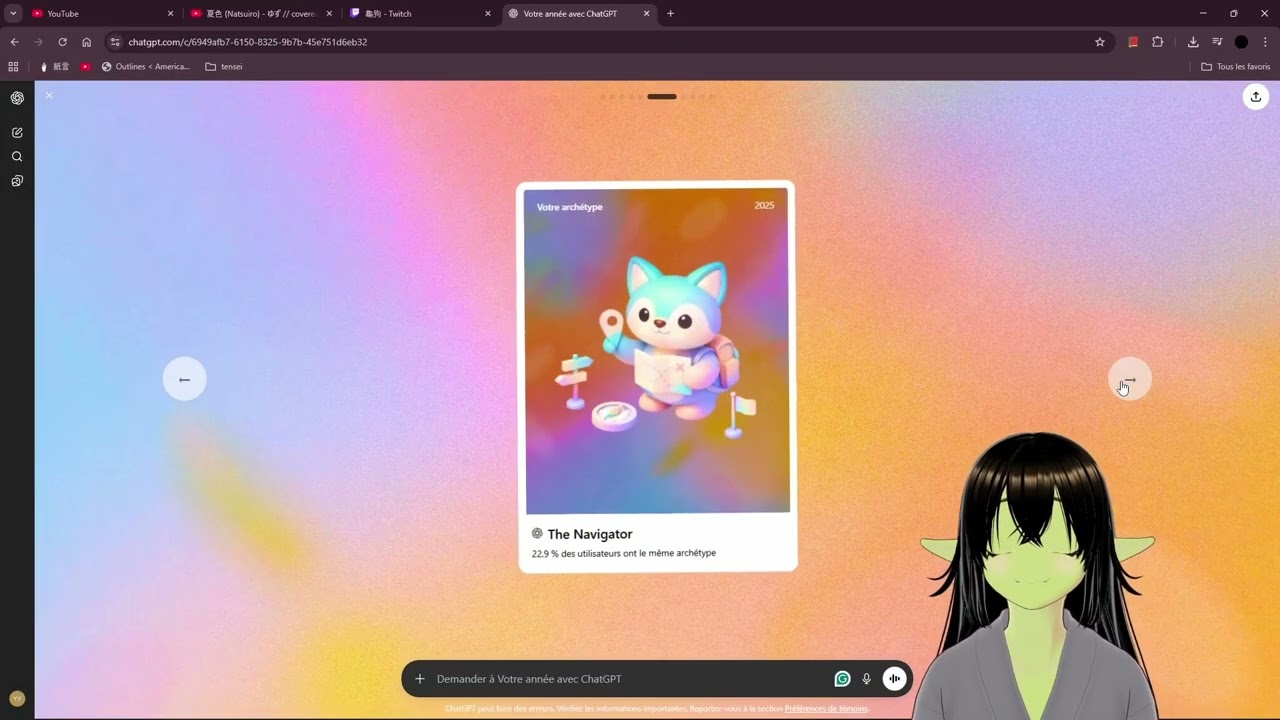Click the green Grammarly icon in the prompt bar
The image size is (1280, 720).
point(842,679)
